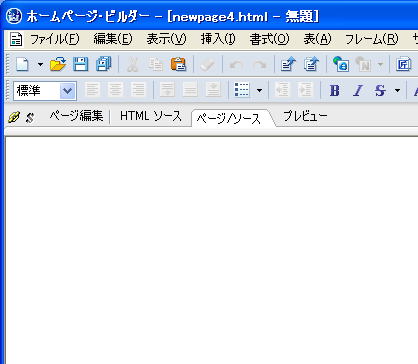Viewport: 418px width, 364px height.
Task: Click the Copy icon
Action: (x=155, y=64)
